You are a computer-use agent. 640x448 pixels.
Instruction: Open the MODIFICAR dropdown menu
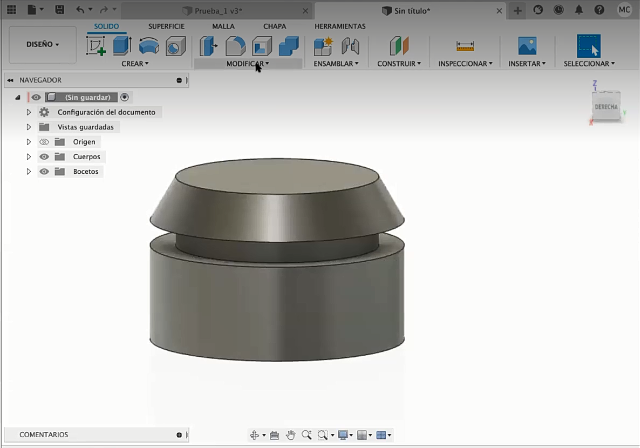[x=247, y=63]
